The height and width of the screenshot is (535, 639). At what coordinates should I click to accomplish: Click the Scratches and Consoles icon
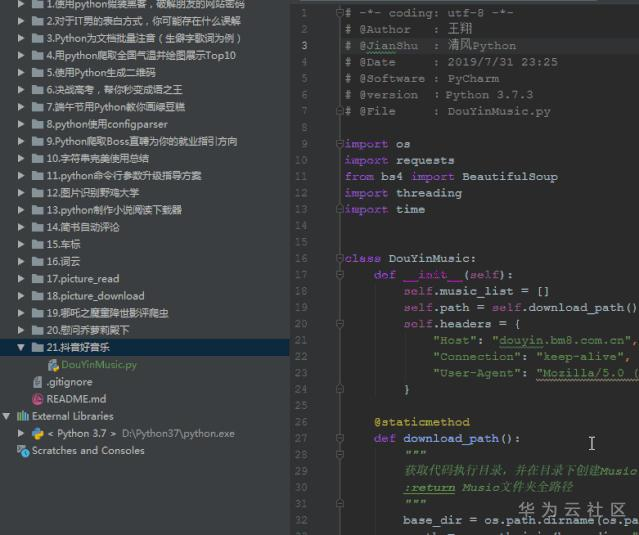23,451
